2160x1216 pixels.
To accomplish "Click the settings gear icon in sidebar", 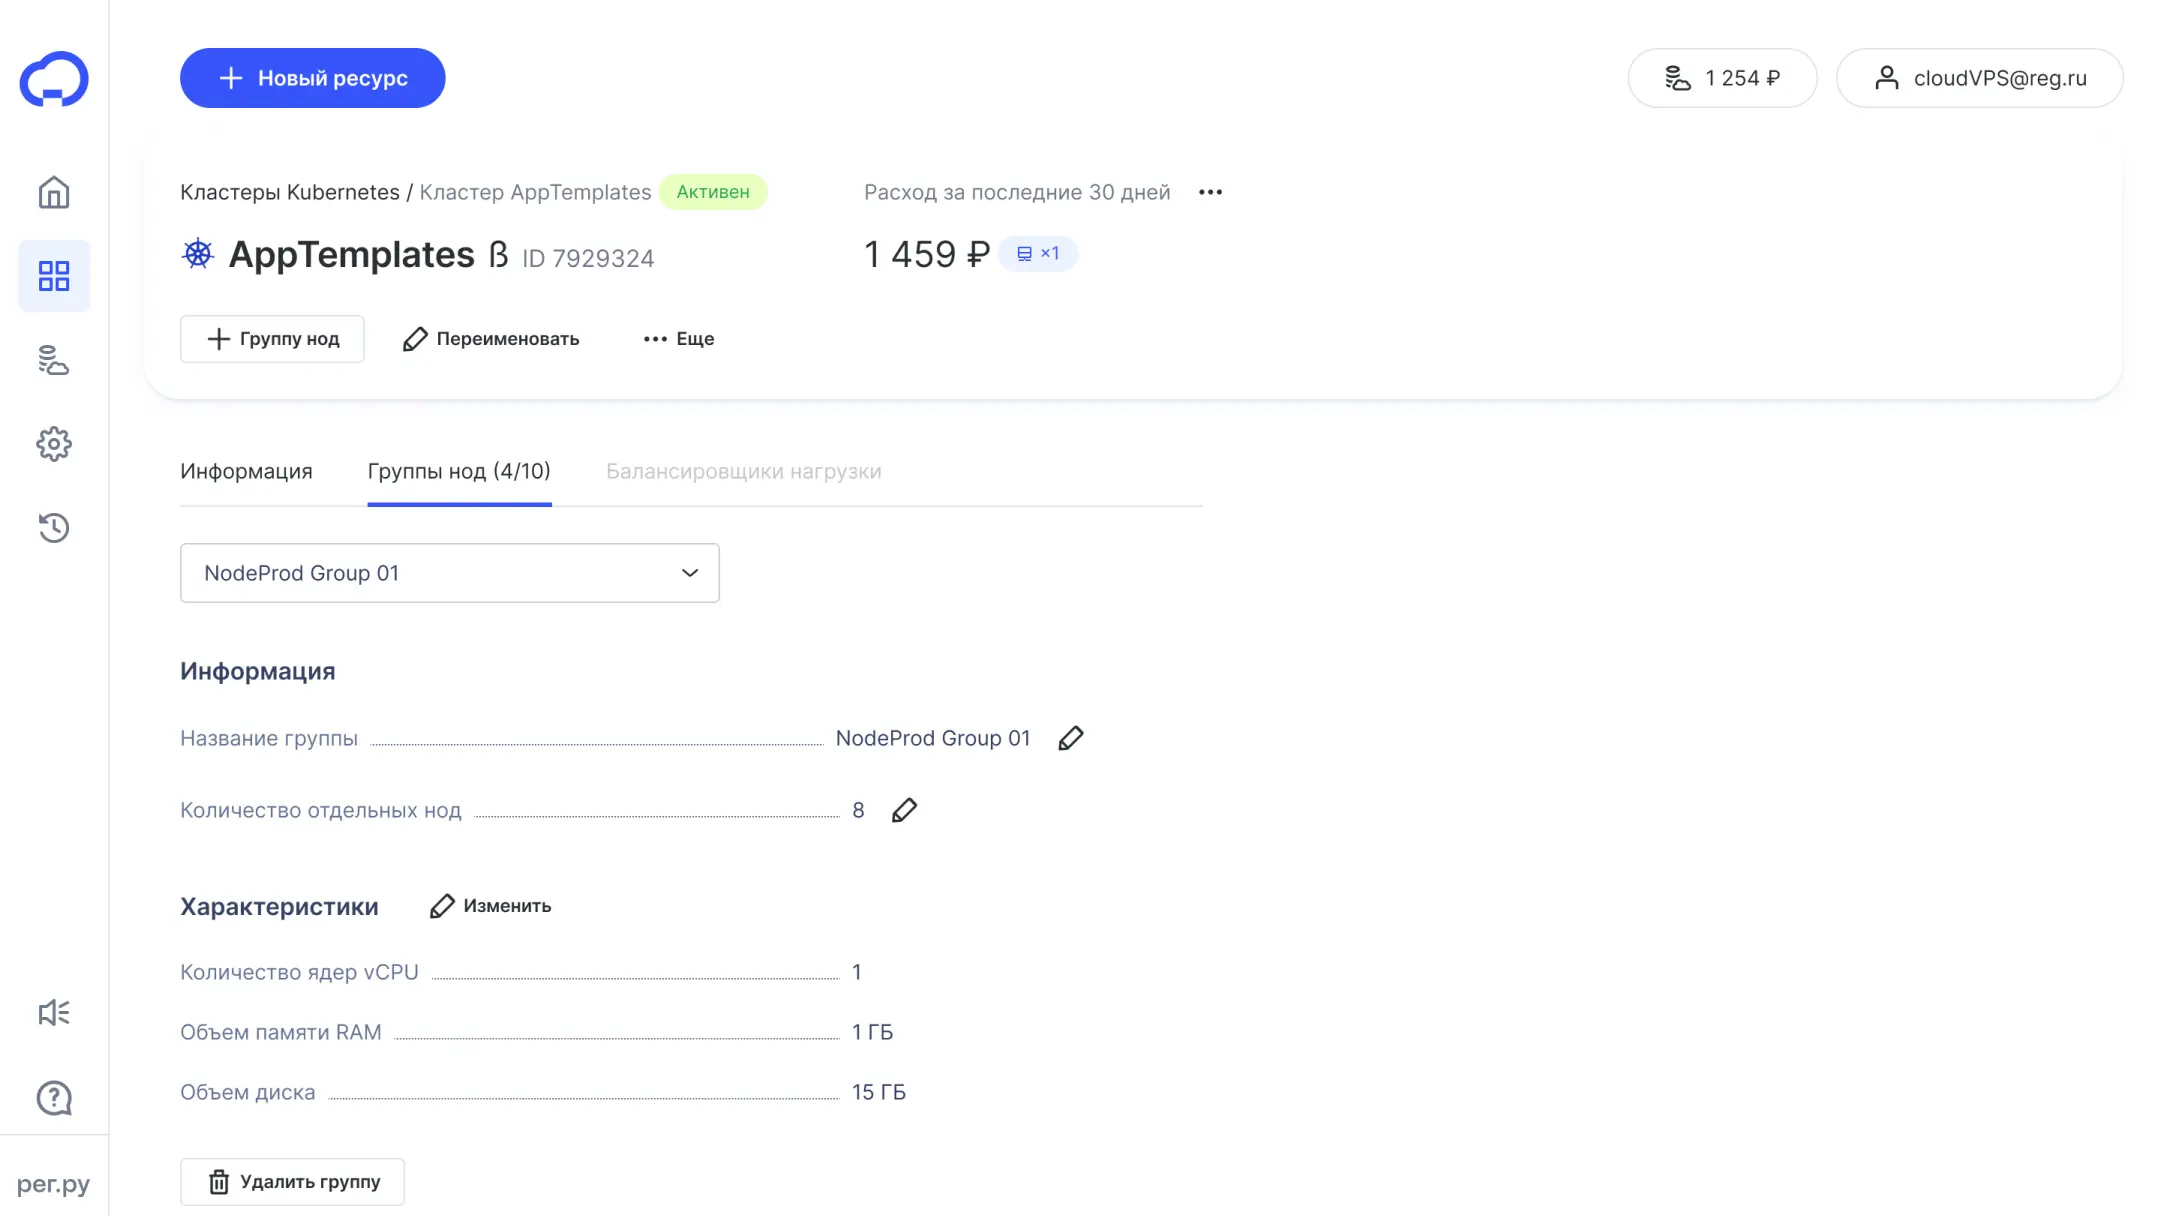I will point(53,443).
